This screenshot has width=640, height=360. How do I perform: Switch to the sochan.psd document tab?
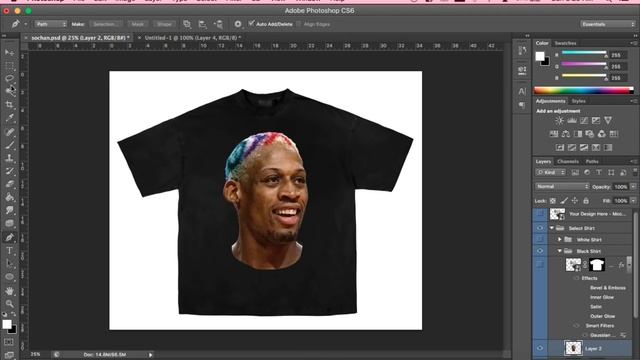coord(80,38)
